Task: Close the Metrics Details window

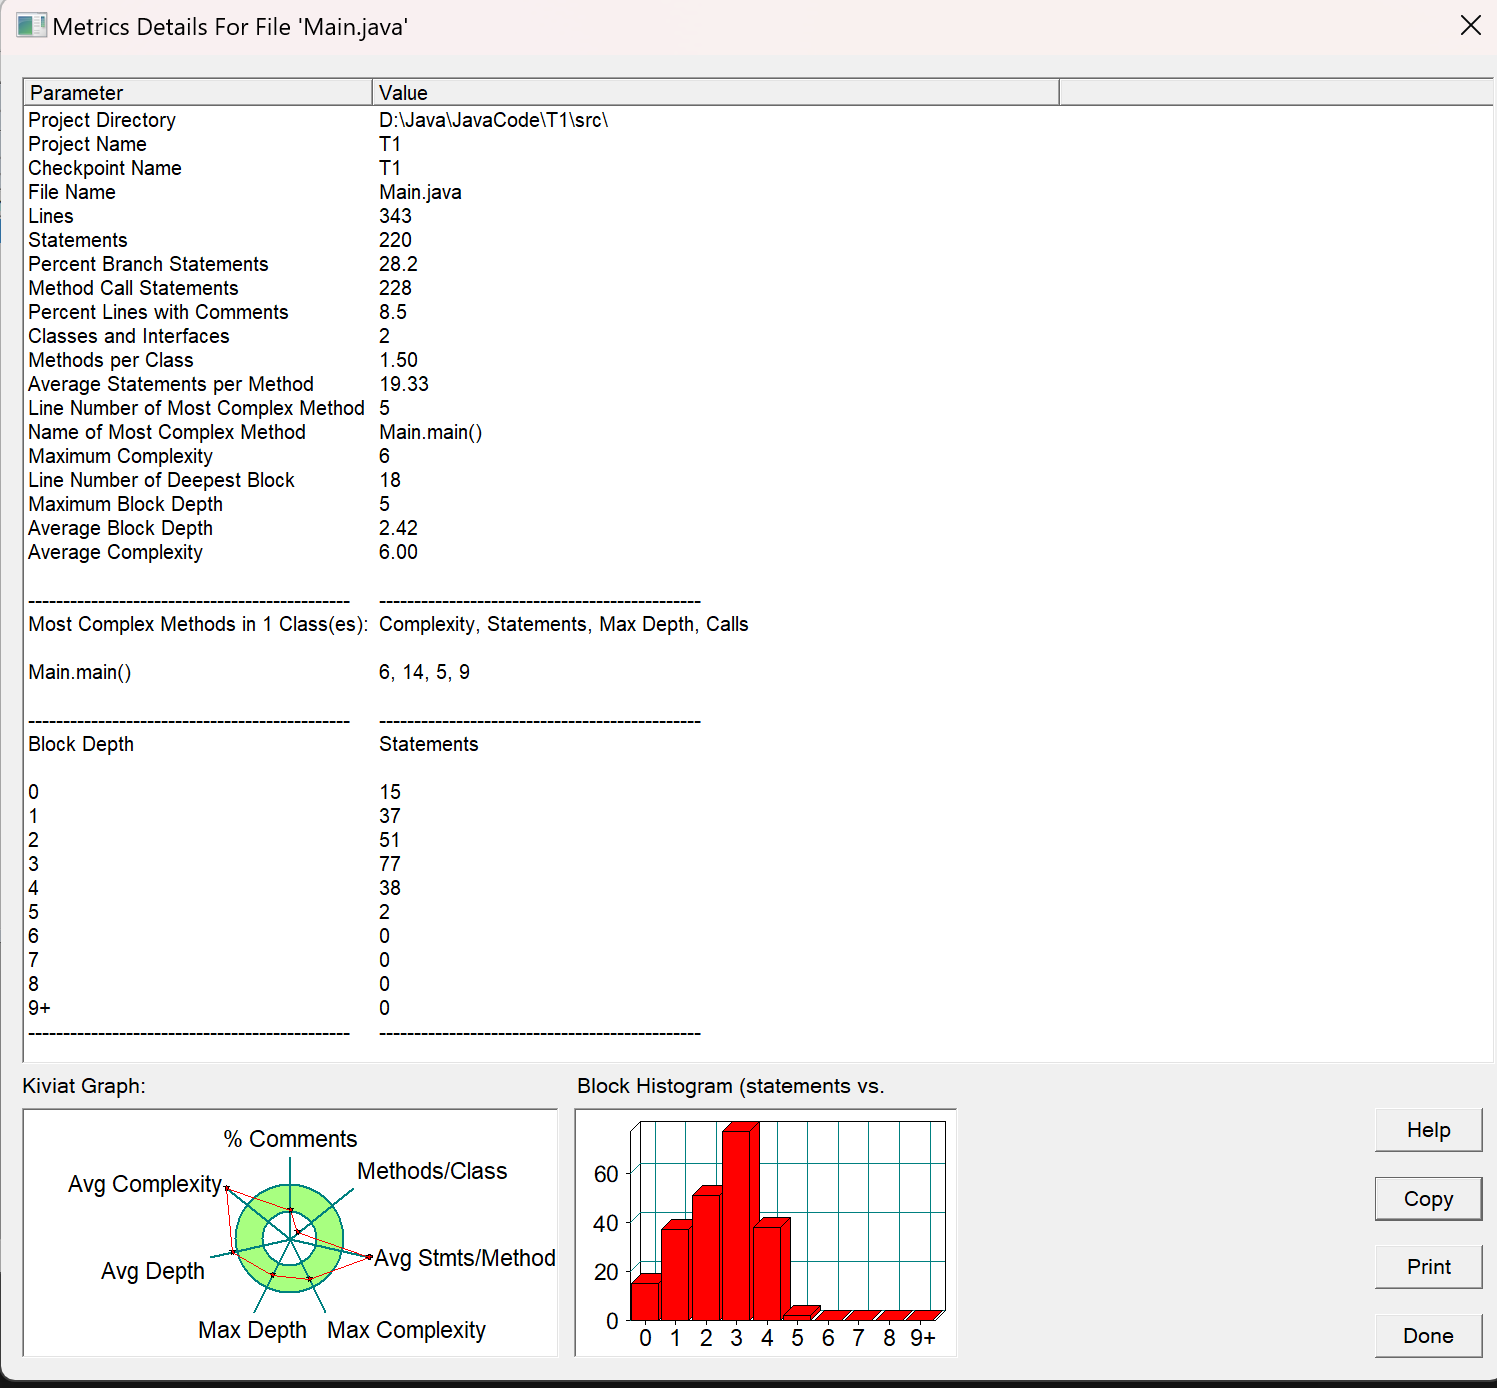Action: pyautogui.click(x=1470, y=26)
